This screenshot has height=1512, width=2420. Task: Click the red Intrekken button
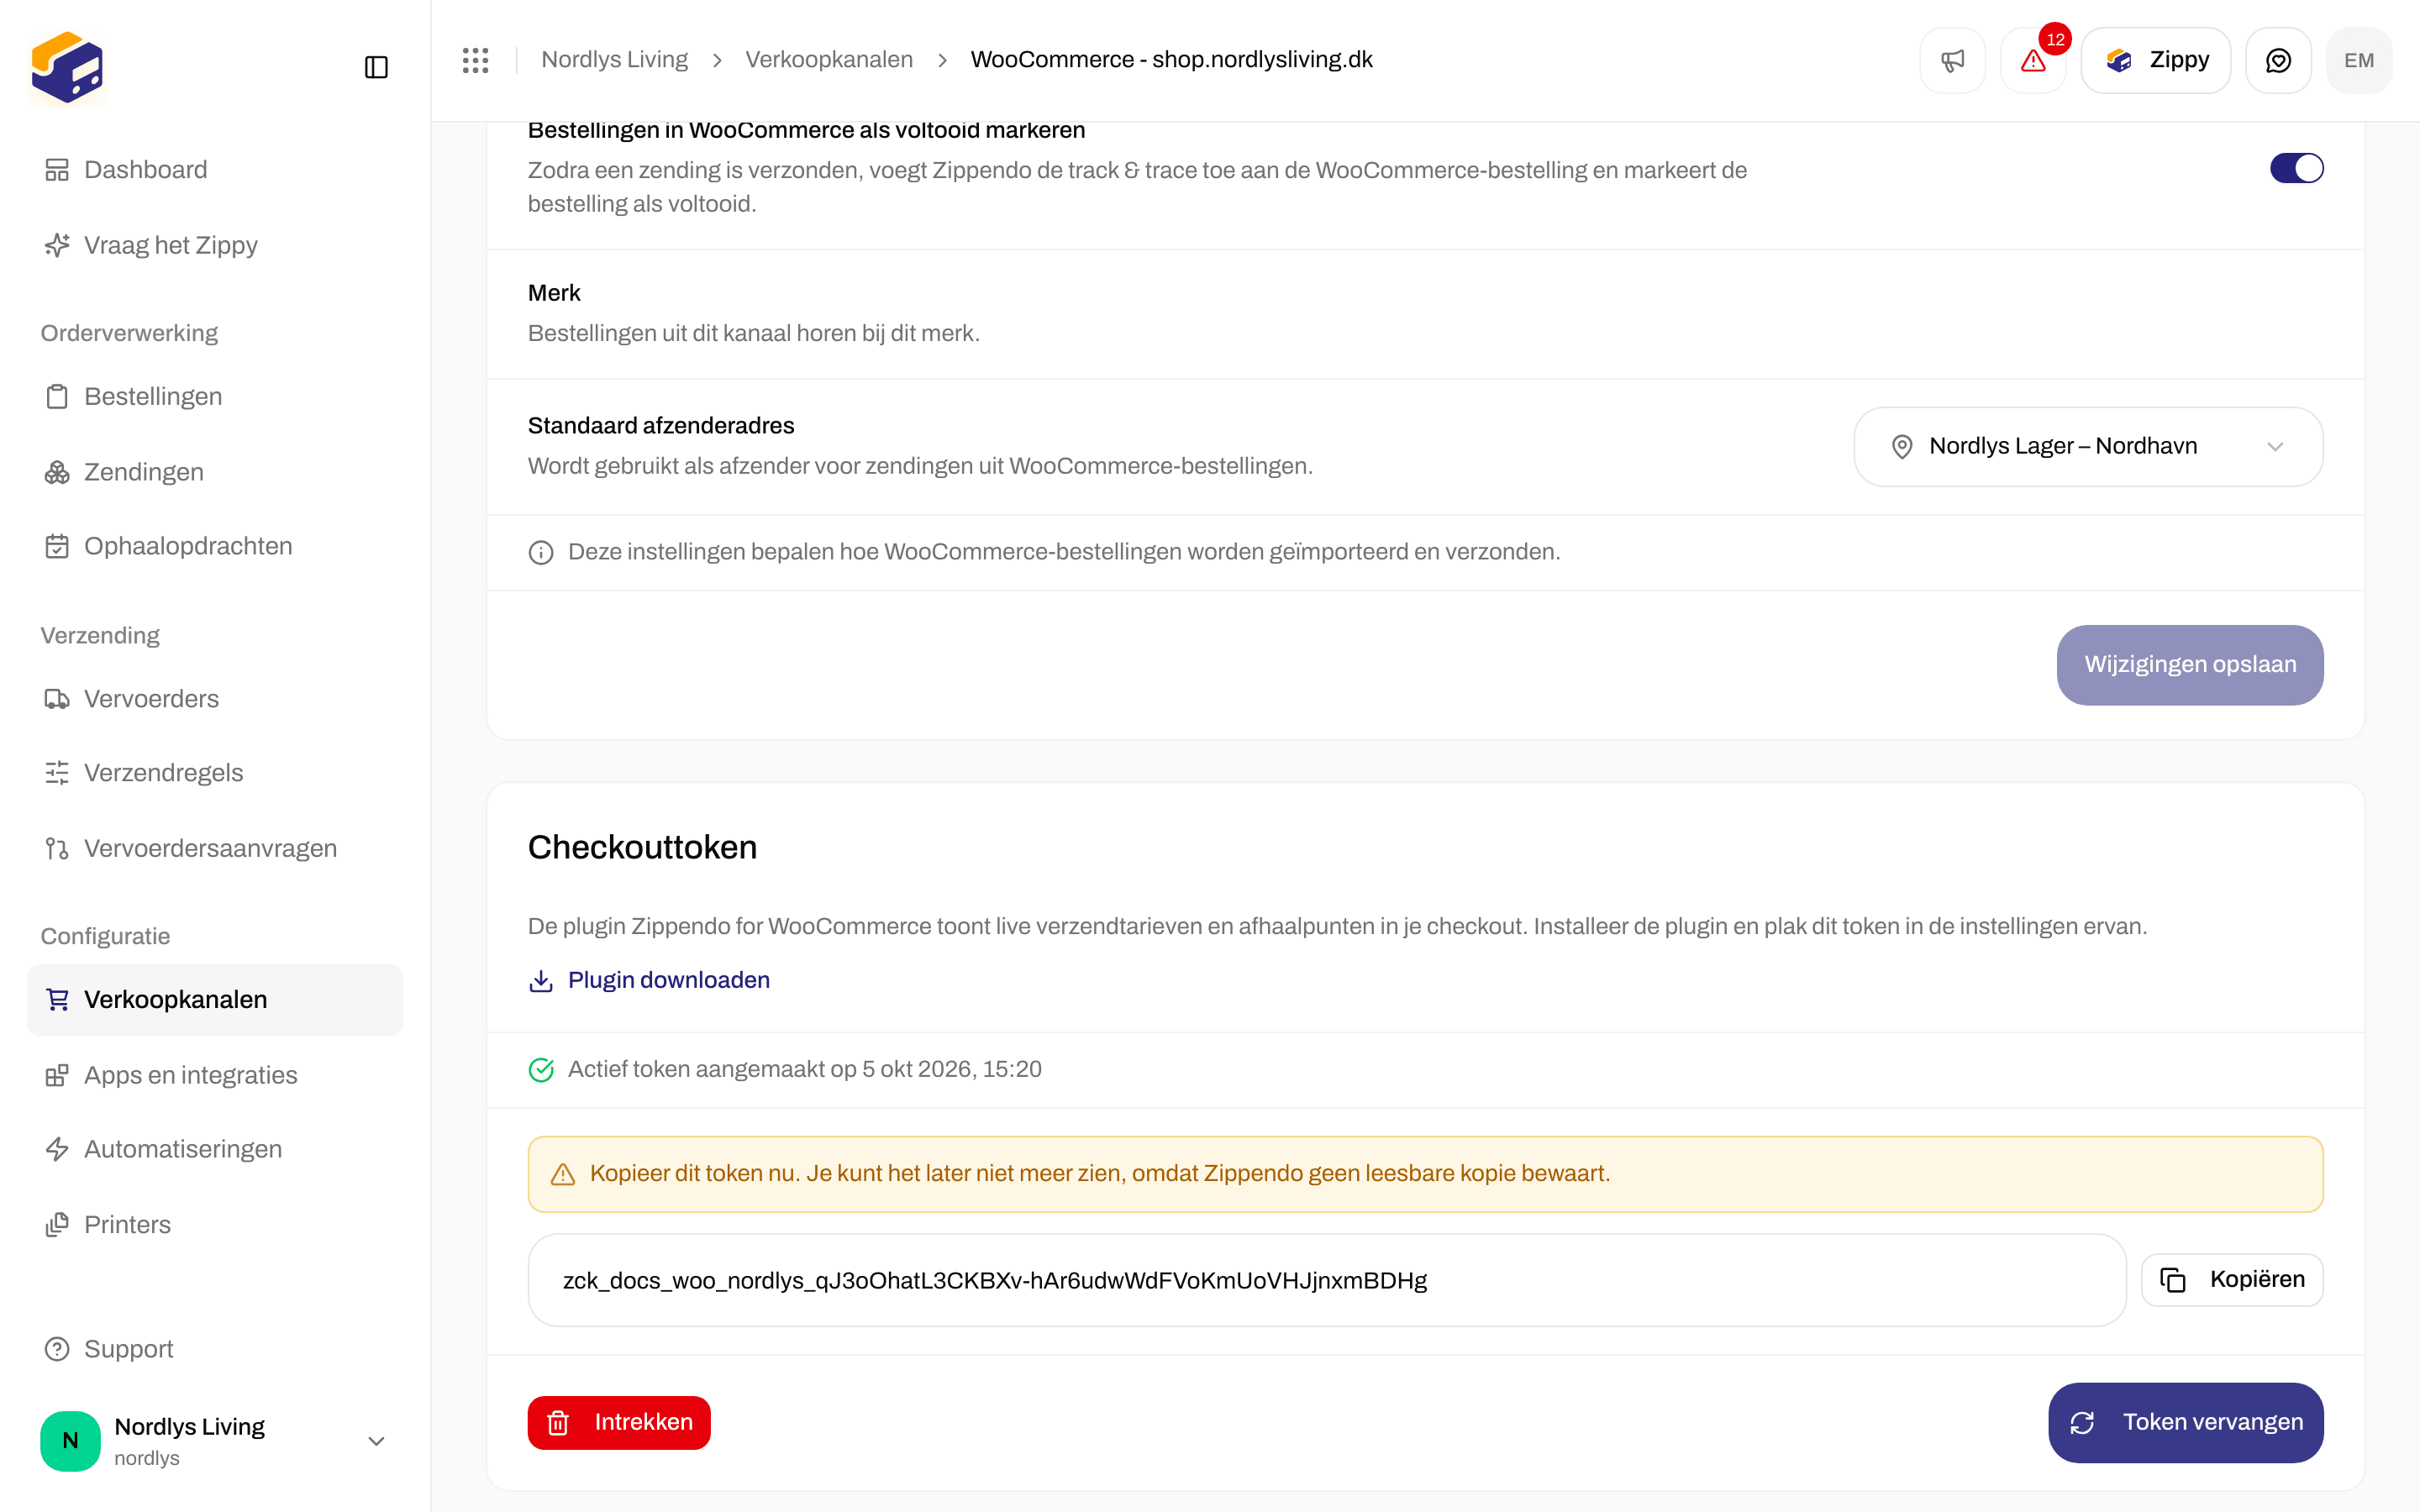619,1422
